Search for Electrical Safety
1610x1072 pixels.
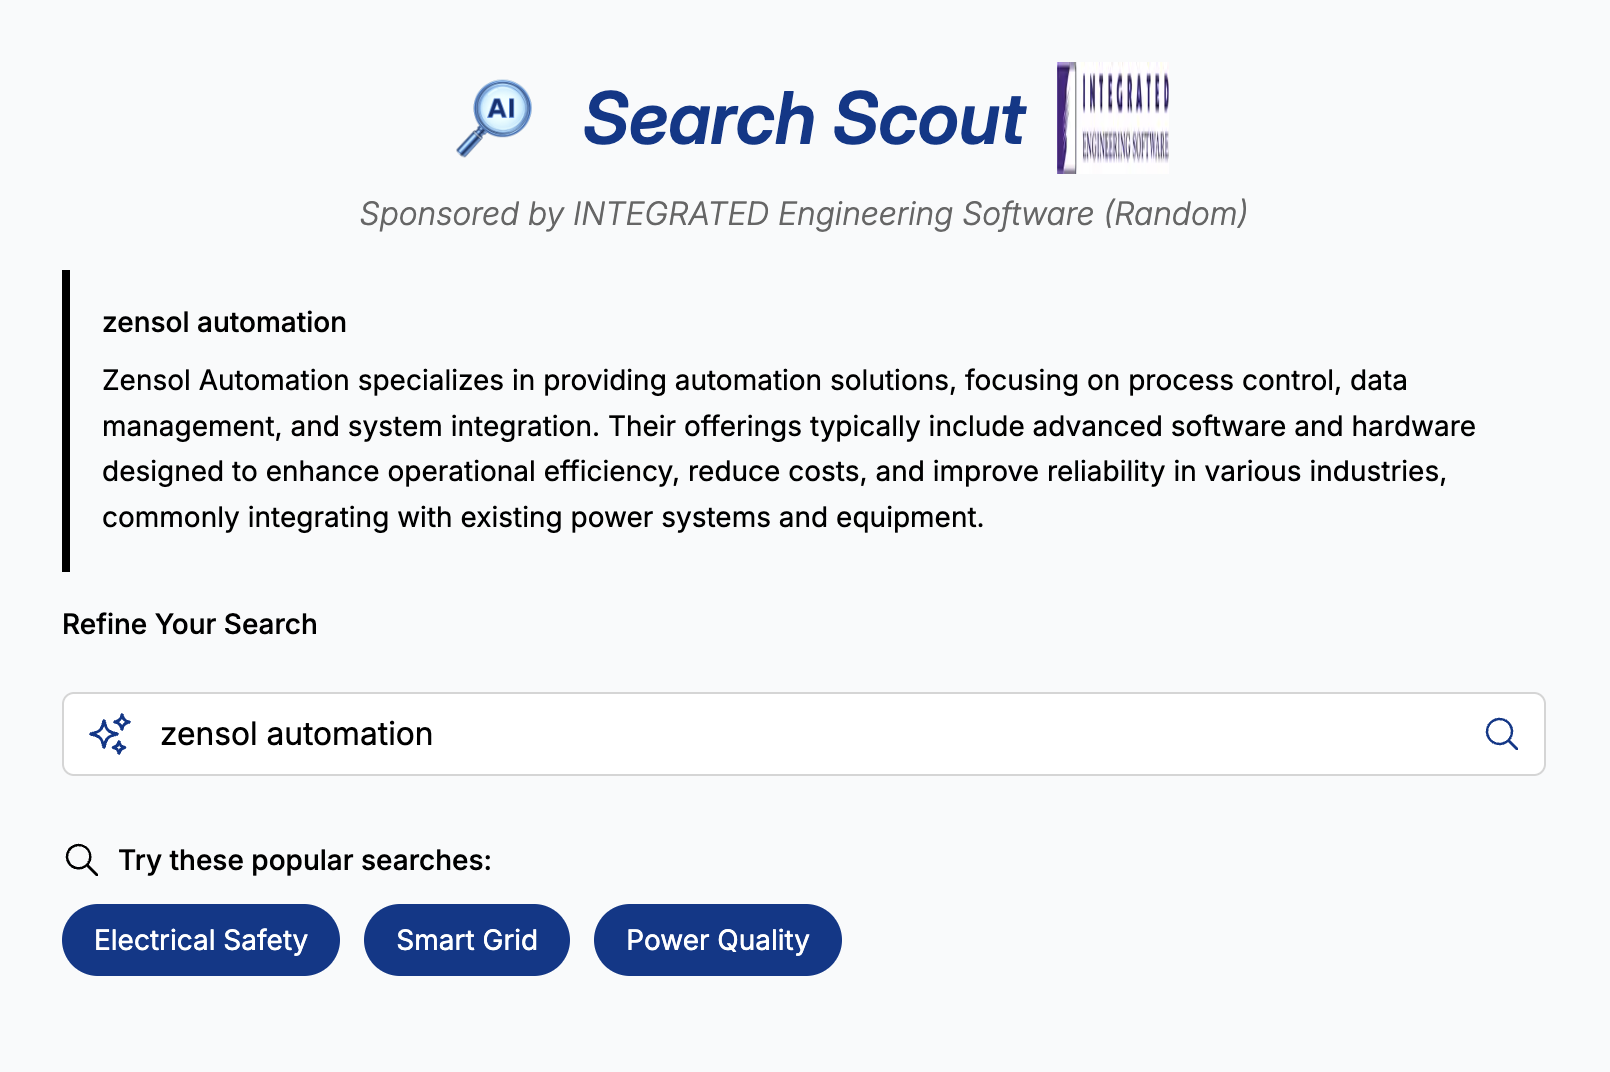pyautogui.click(x=200, y=939)
